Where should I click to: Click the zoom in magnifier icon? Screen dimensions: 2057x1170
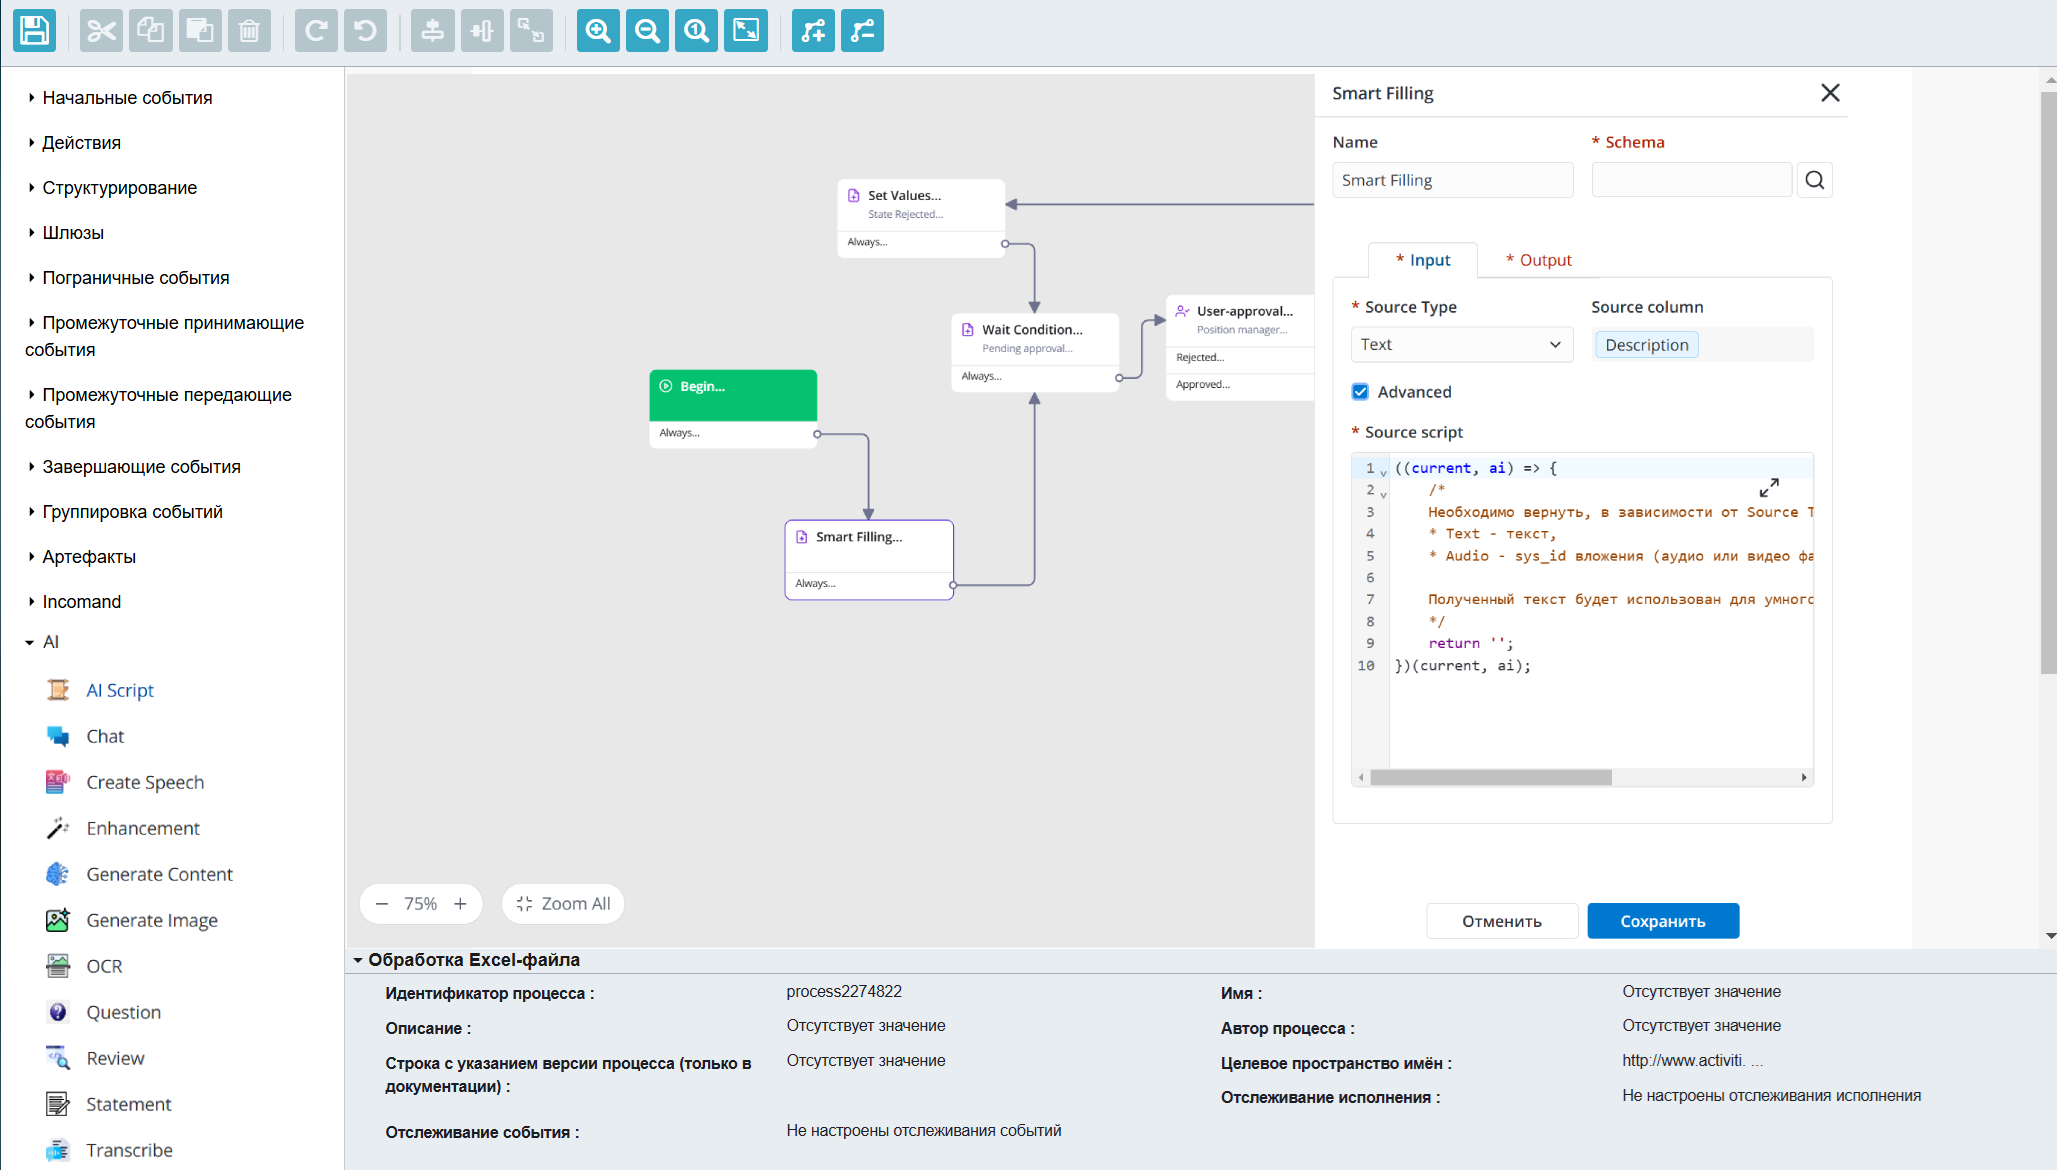[x=598, y=31]
